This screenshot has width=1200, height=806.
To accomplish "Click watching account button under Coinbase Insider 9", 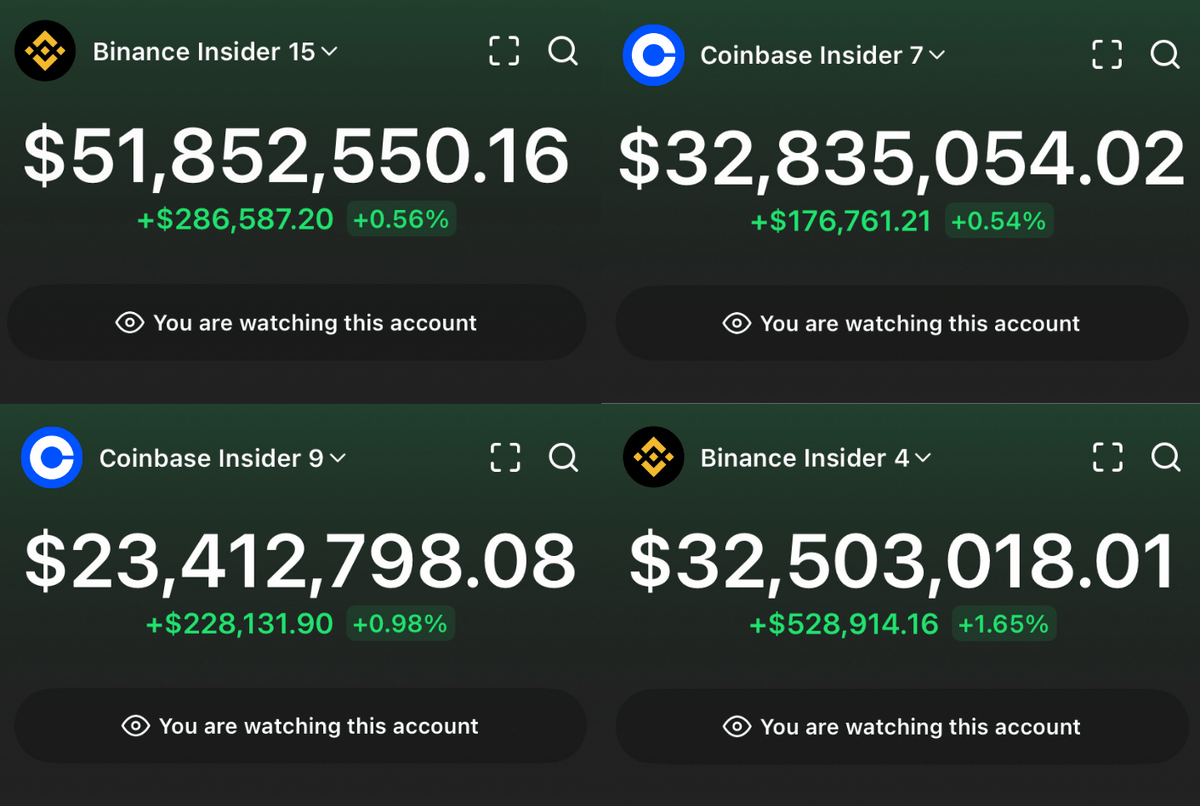I will point(300,726).
